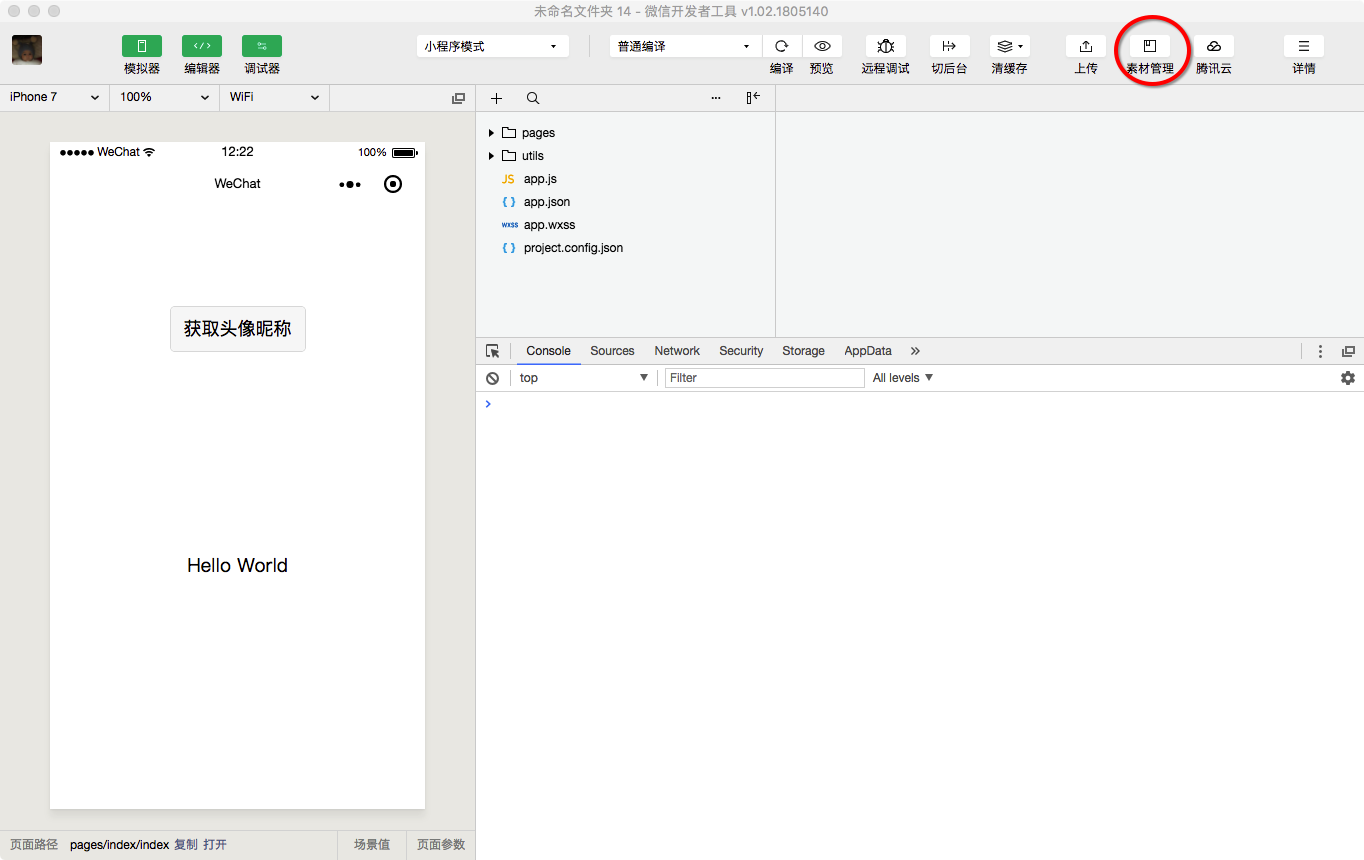Open the upload (上传) icon
1364x860 pixels.
[1085, 47]
